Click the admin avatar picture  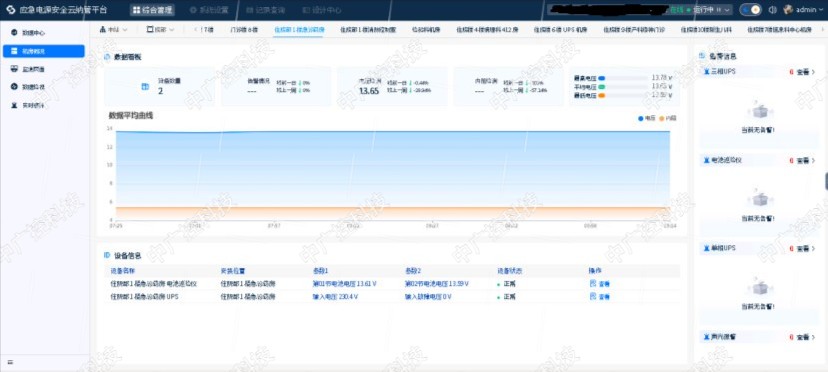[788, 10]
